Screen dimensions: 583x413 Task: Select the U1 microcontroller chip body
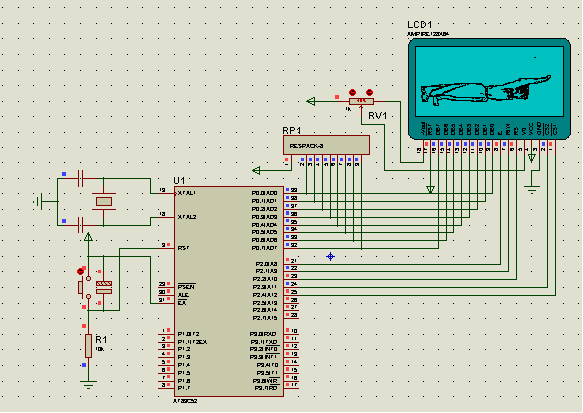[x=229, y=291]
